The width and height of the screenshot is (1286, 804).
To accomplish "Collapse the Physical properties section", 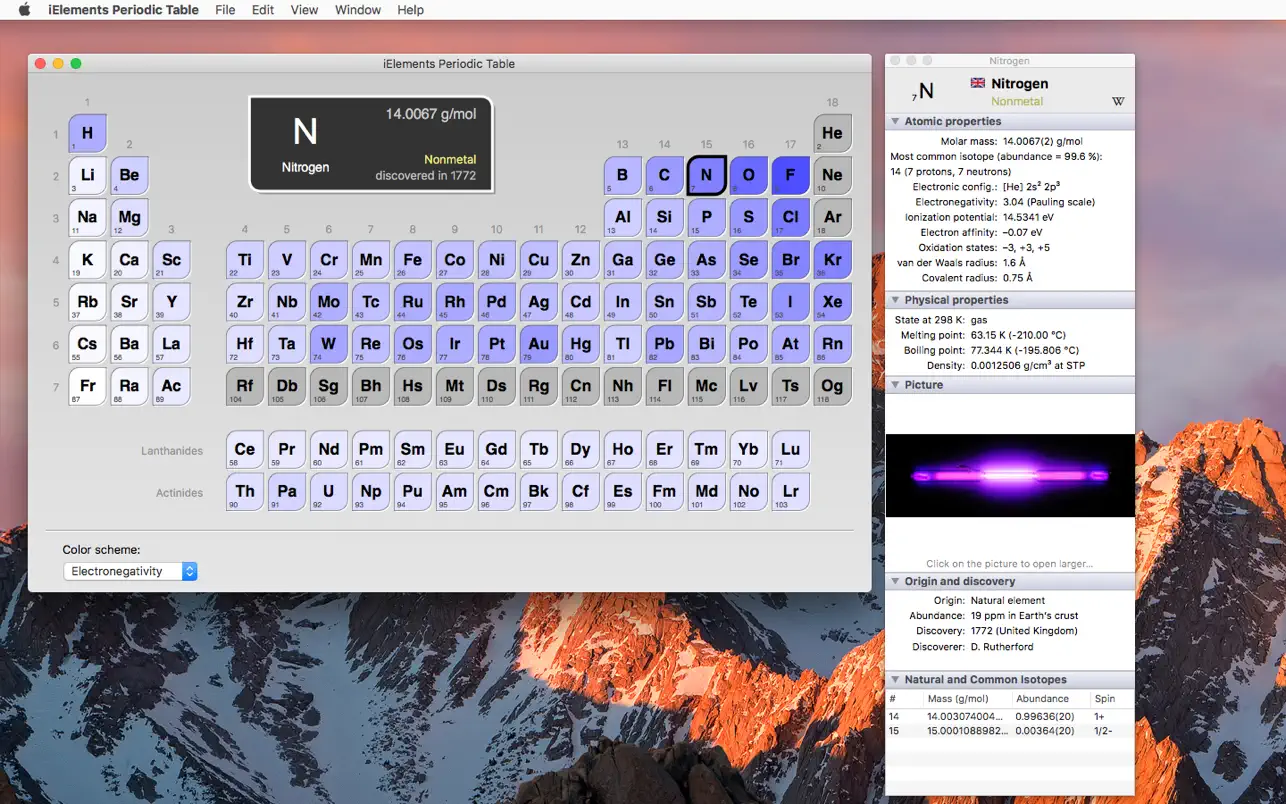I will click(895, 299).
